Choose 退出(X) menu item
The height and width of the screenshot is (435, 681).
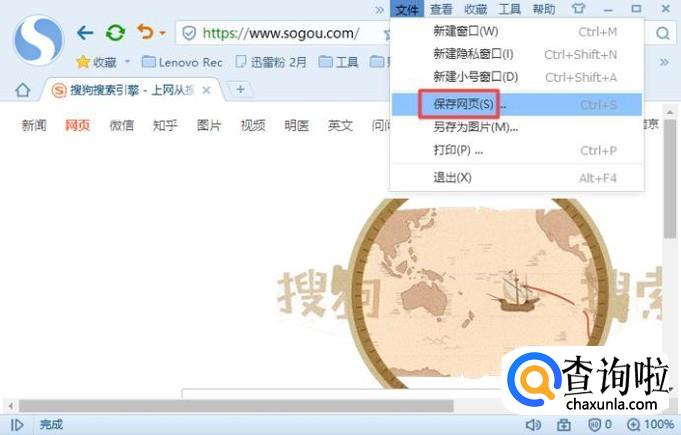[517, 178]
